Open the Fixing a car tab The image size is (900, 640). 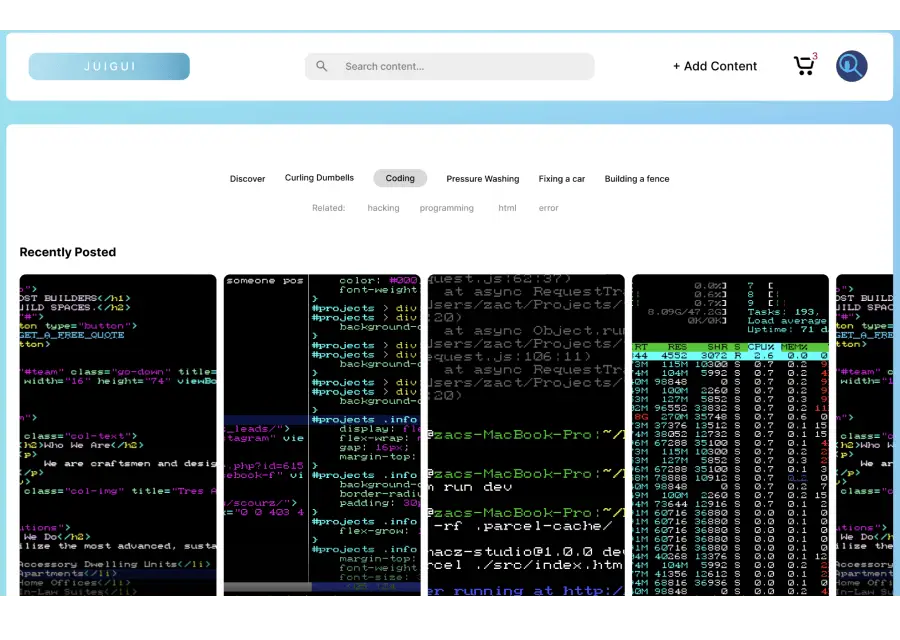click(x=561, y=179)
